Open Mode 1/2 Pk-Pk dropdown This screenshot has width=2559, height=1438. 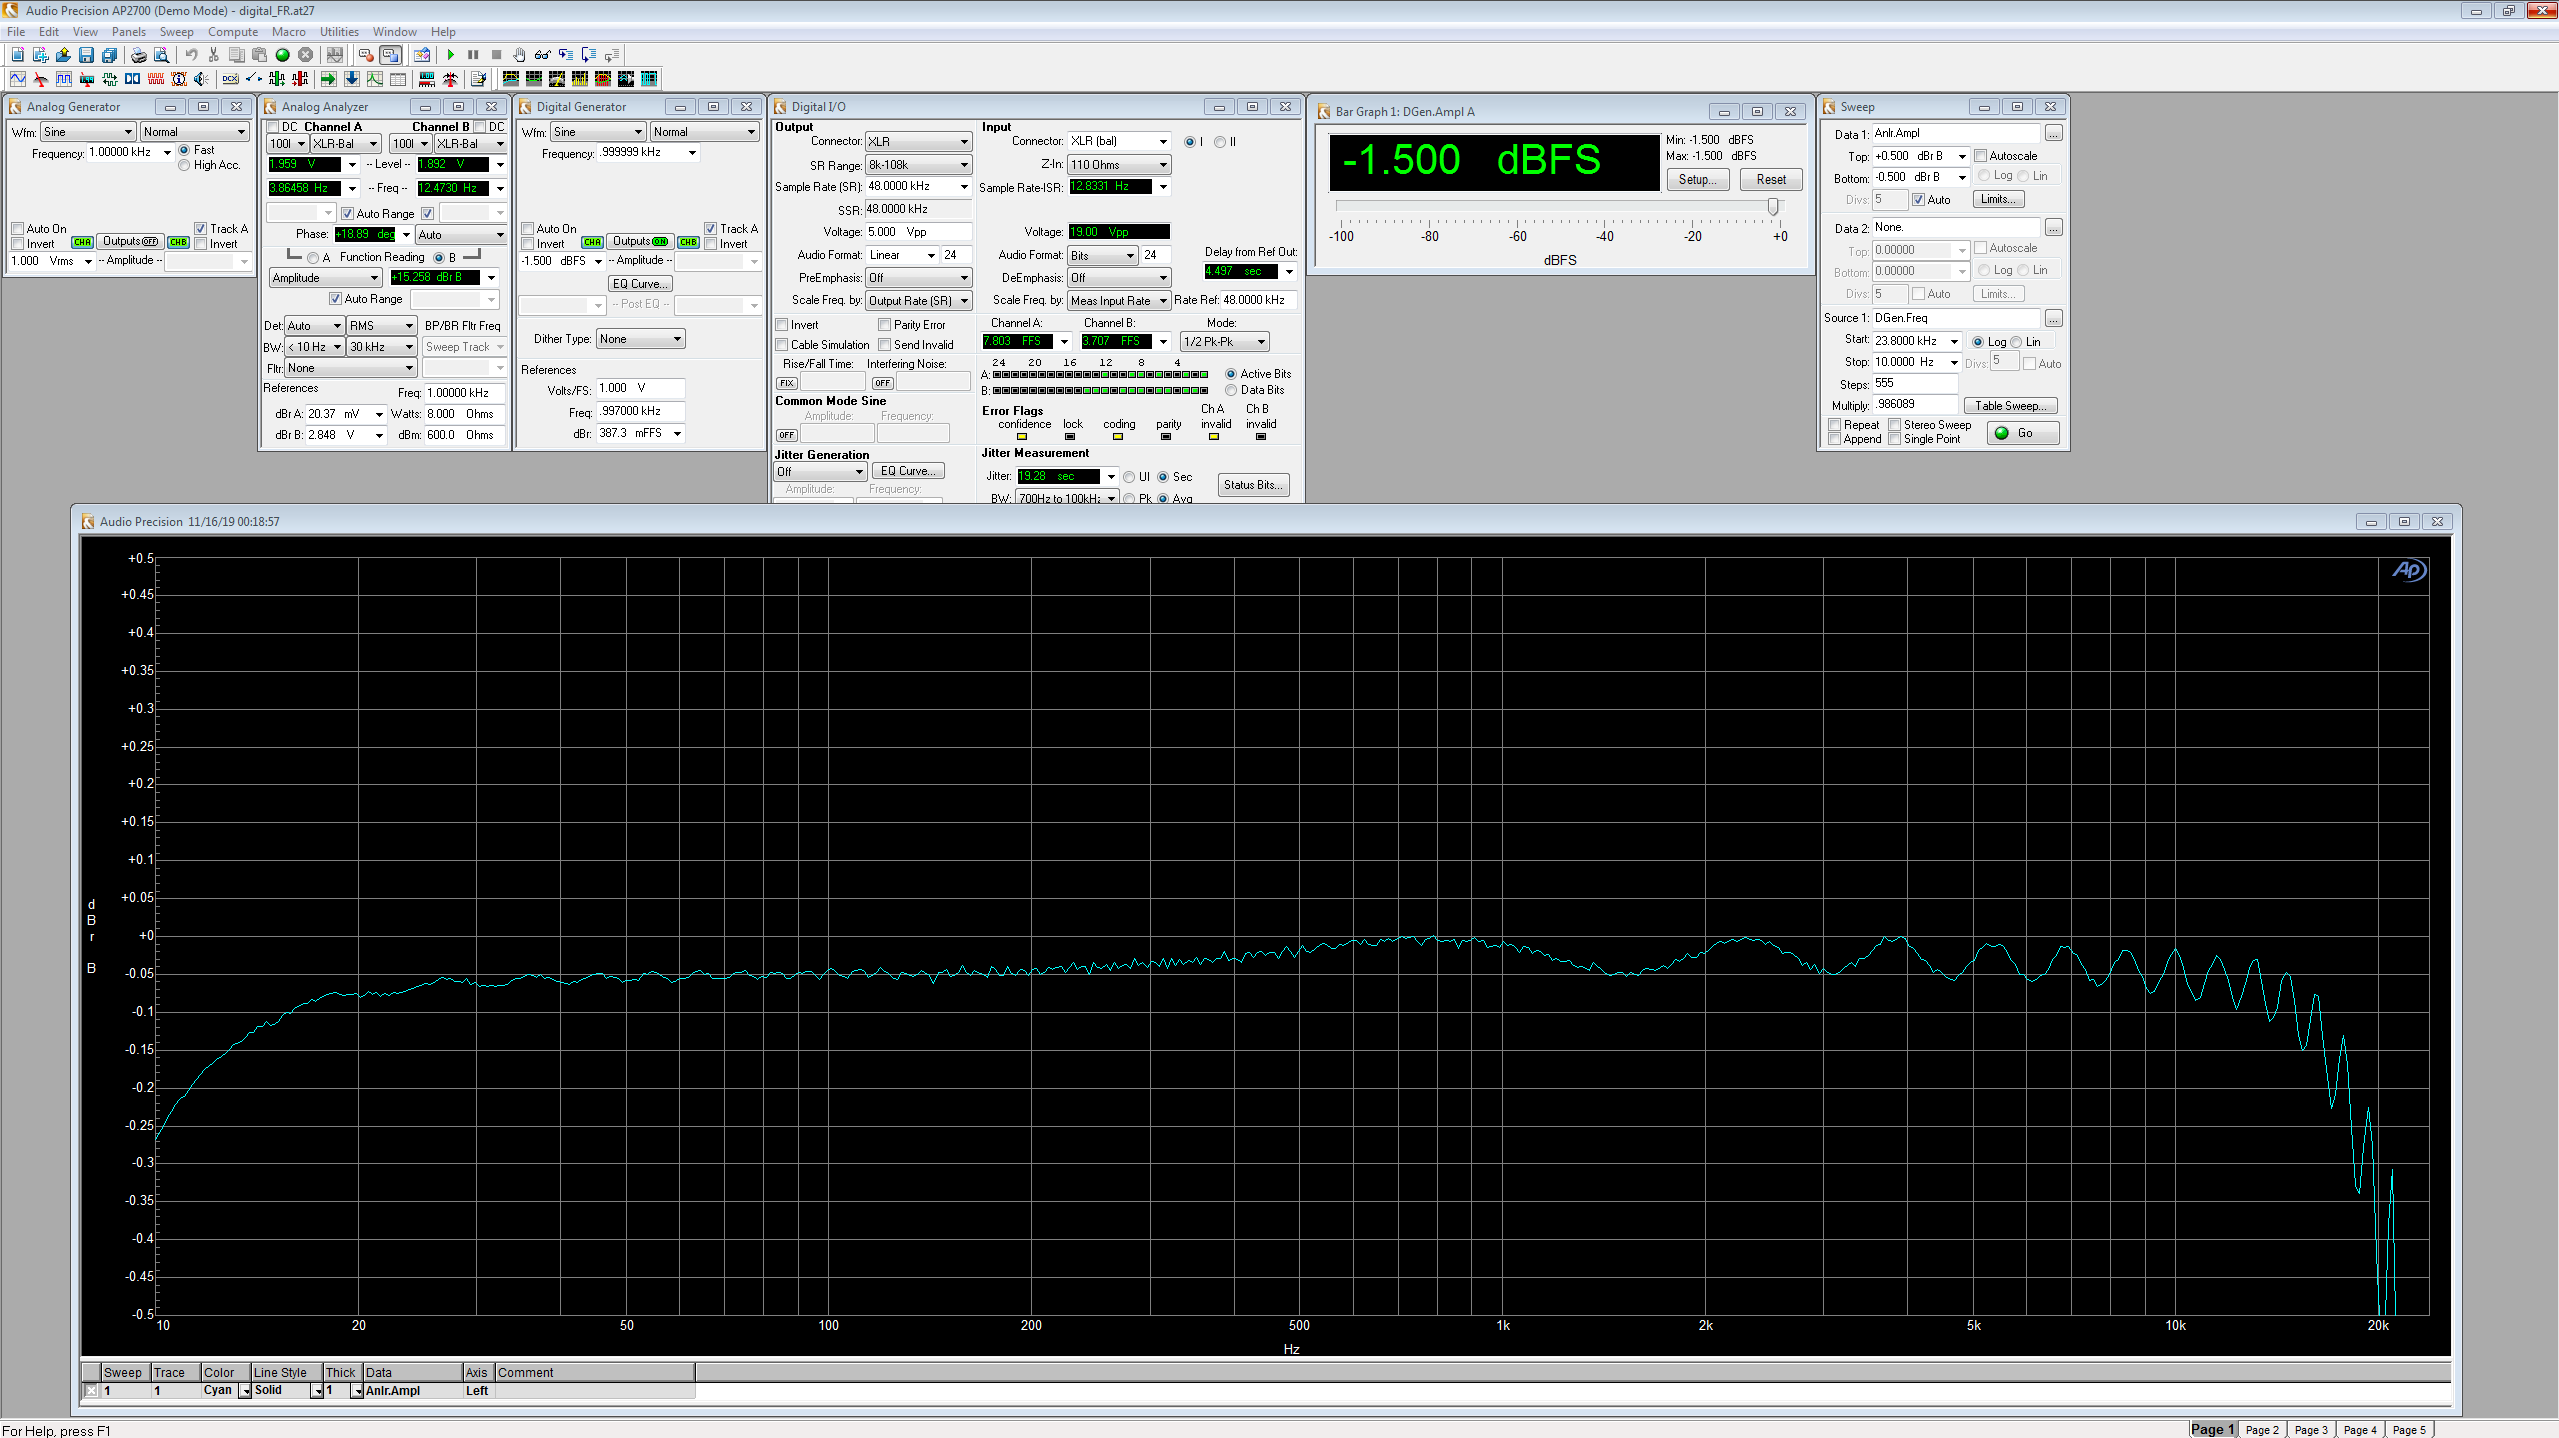click(x=1224, y=342)
